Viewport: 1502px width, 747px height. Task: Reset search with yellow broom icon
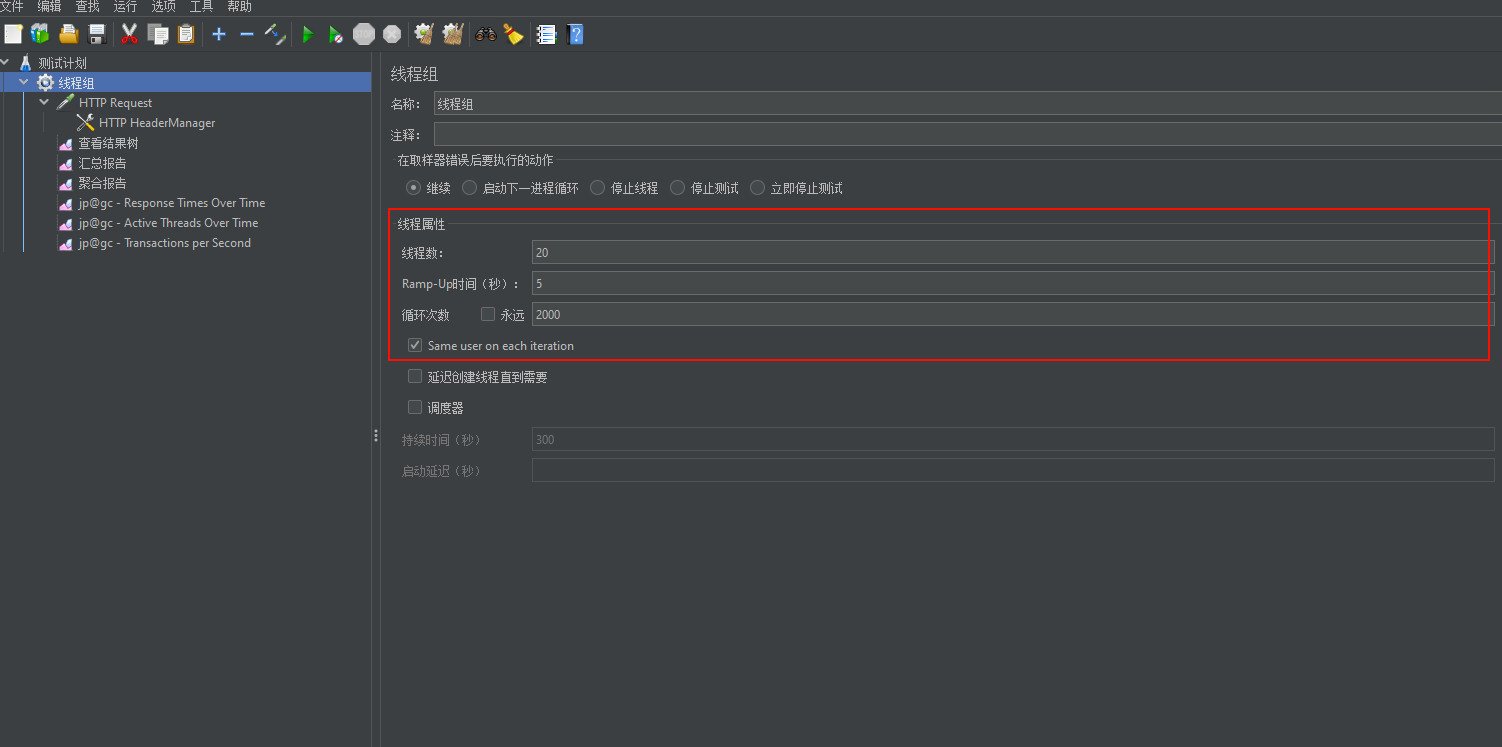(513, 34)
